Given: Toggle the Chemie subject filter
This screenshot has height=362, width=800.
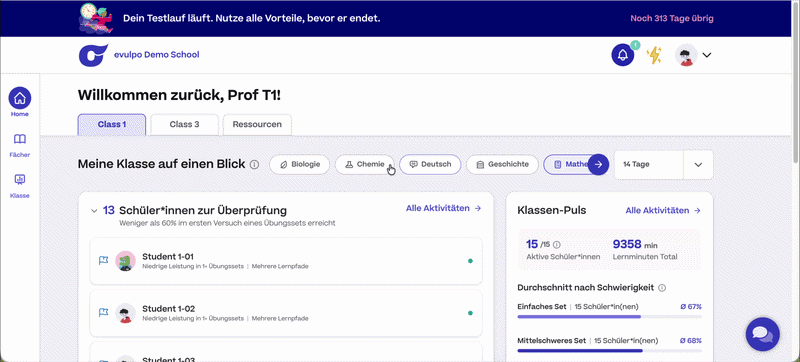Looking at the screenshot, I should [x=364, y=164].
